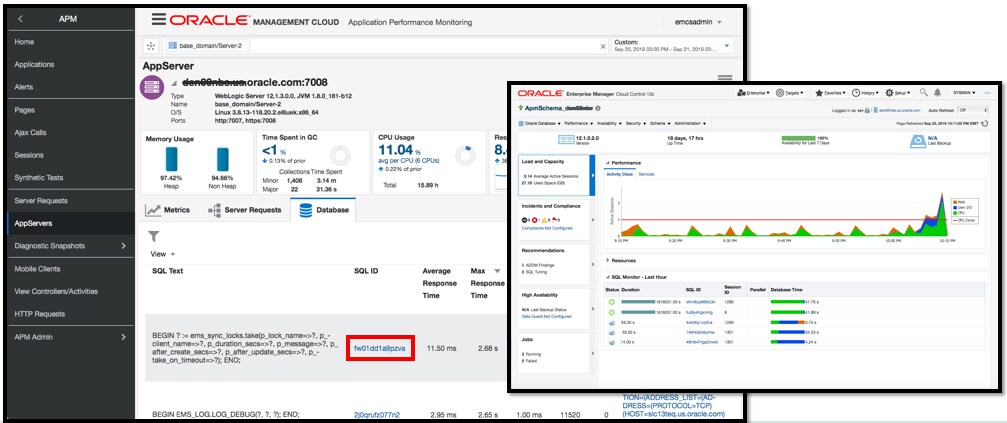The width and height of the screenshot is (1007, 423).
Task: Click the Heap memory usage cylinder
Action: 171,159
